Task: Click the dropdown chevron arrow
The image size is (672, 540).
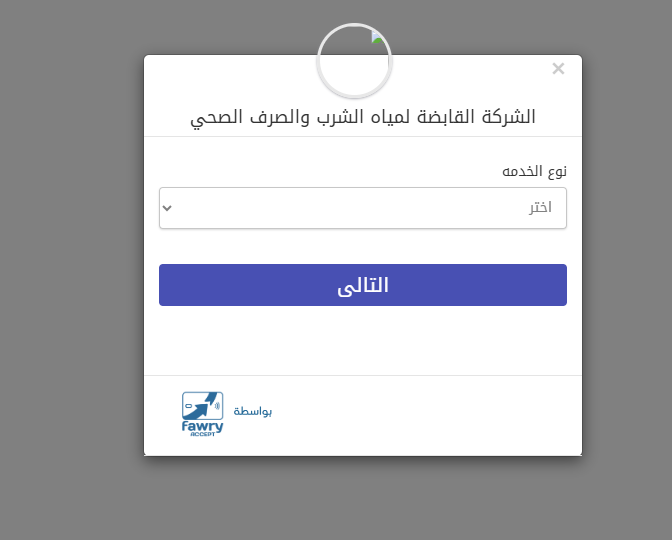Action: click(167, 208)
